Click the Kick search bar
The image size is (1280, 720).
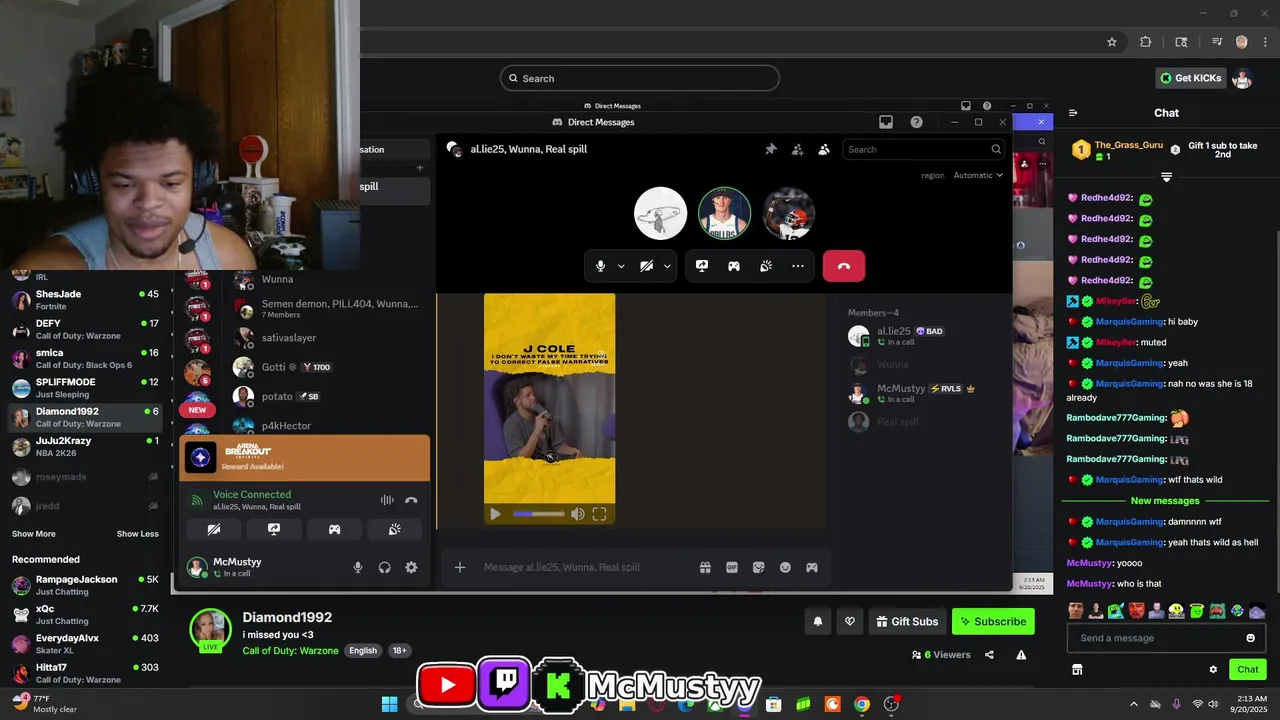(x=640, y=78)
